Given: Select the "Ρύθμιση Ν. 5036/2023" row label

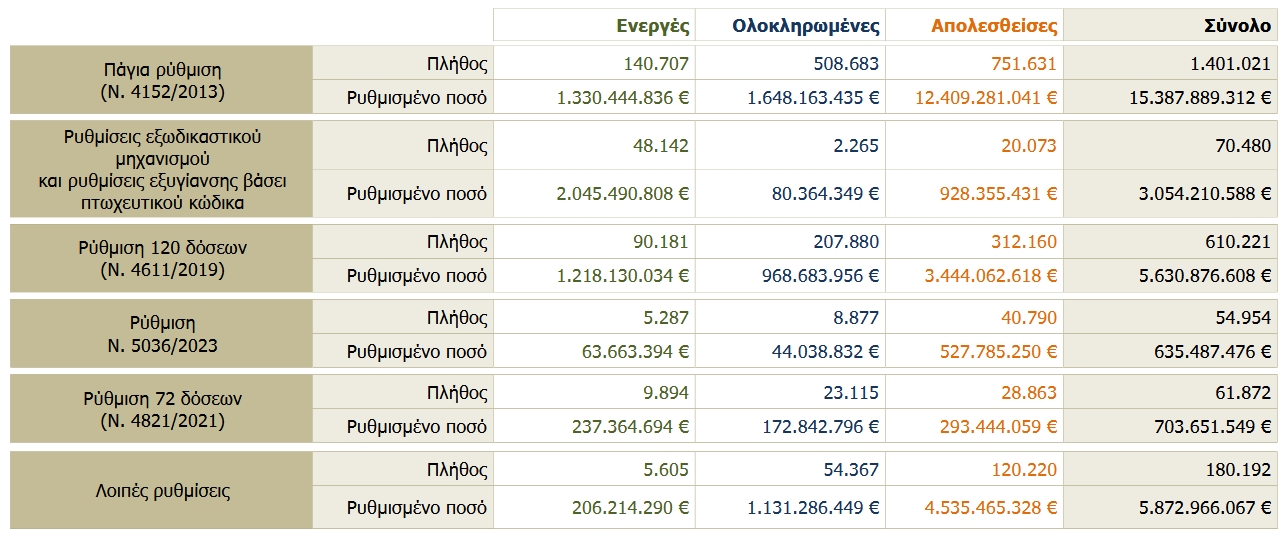Looking at the screenshot, I should [x=162, y=334].
